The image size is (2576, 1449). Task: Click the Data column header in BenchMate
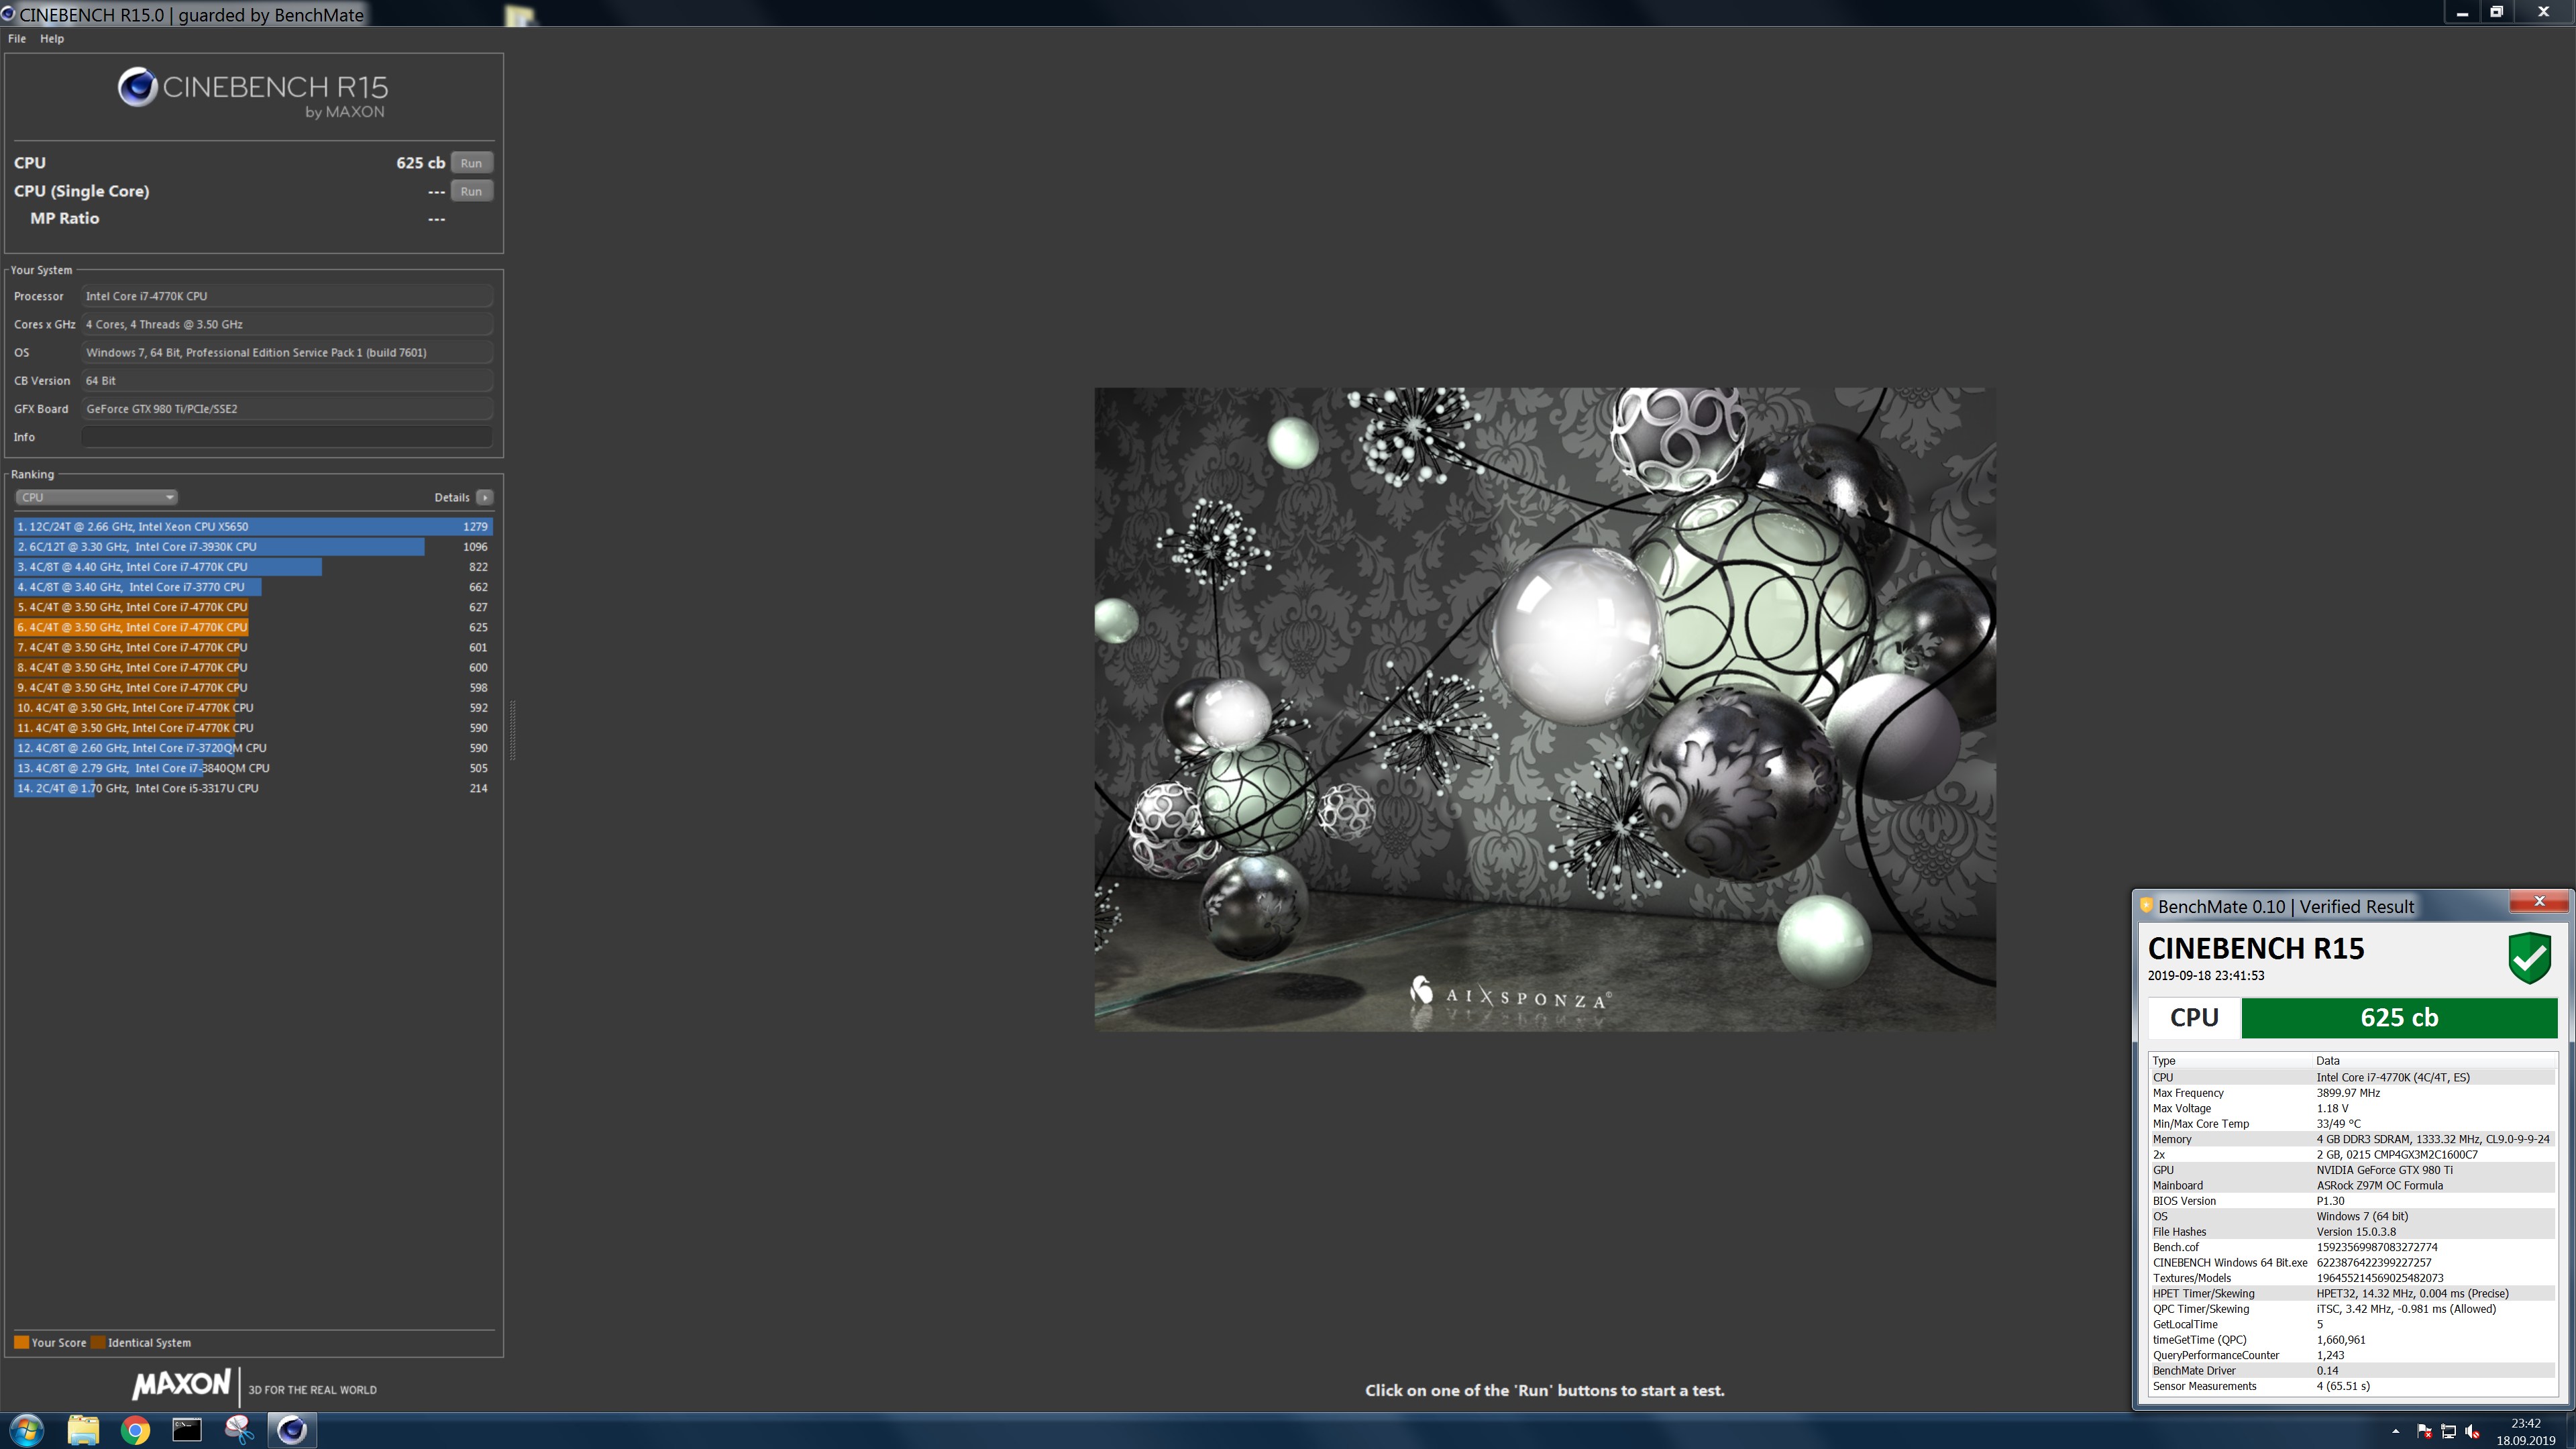2435,1061
